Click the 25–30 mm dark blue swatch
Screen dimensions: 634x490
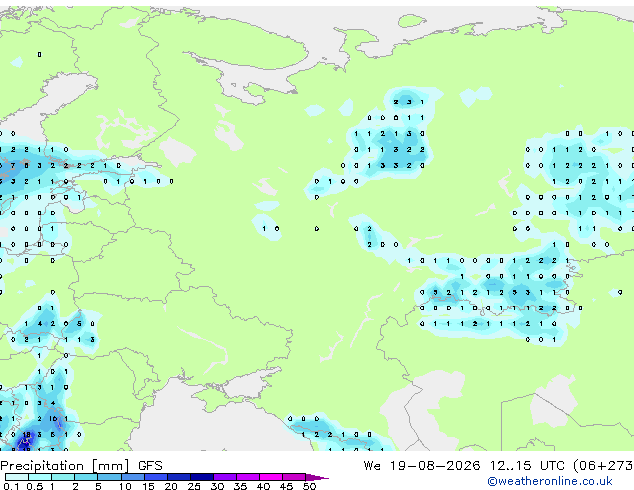pyautogui.click(x=202, y=477)
